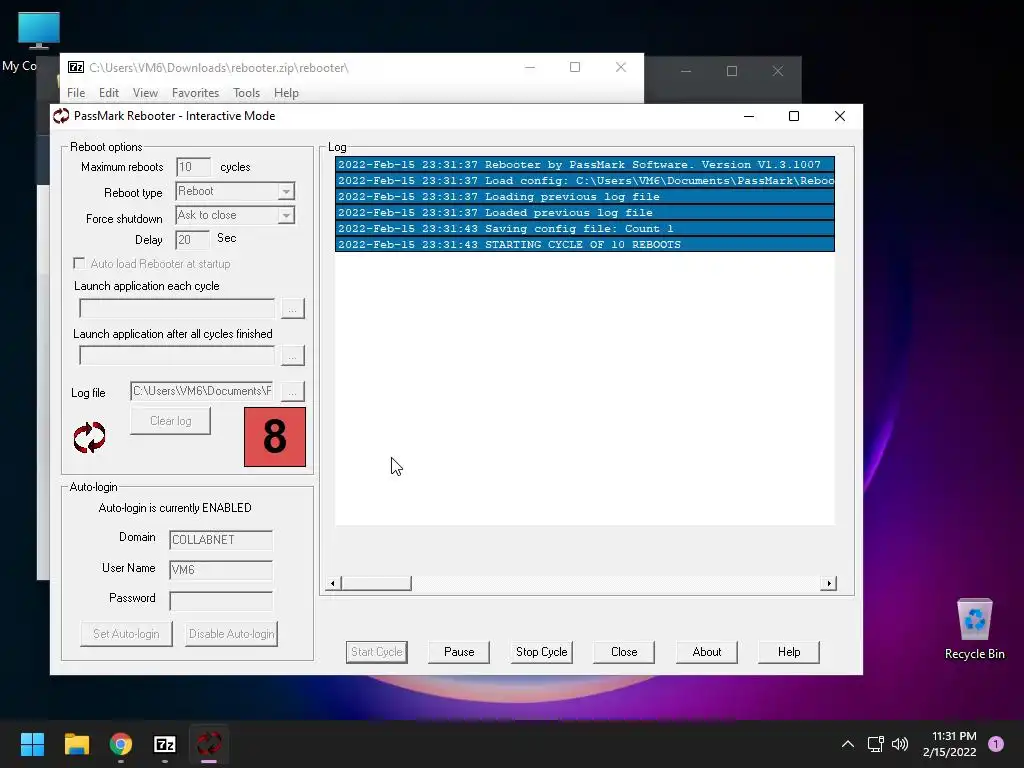Image resolution: width=1024 pixels, height=768 pixels.
Task: Open the Reboot type dropdown
Action: click(x=286, y=191)
